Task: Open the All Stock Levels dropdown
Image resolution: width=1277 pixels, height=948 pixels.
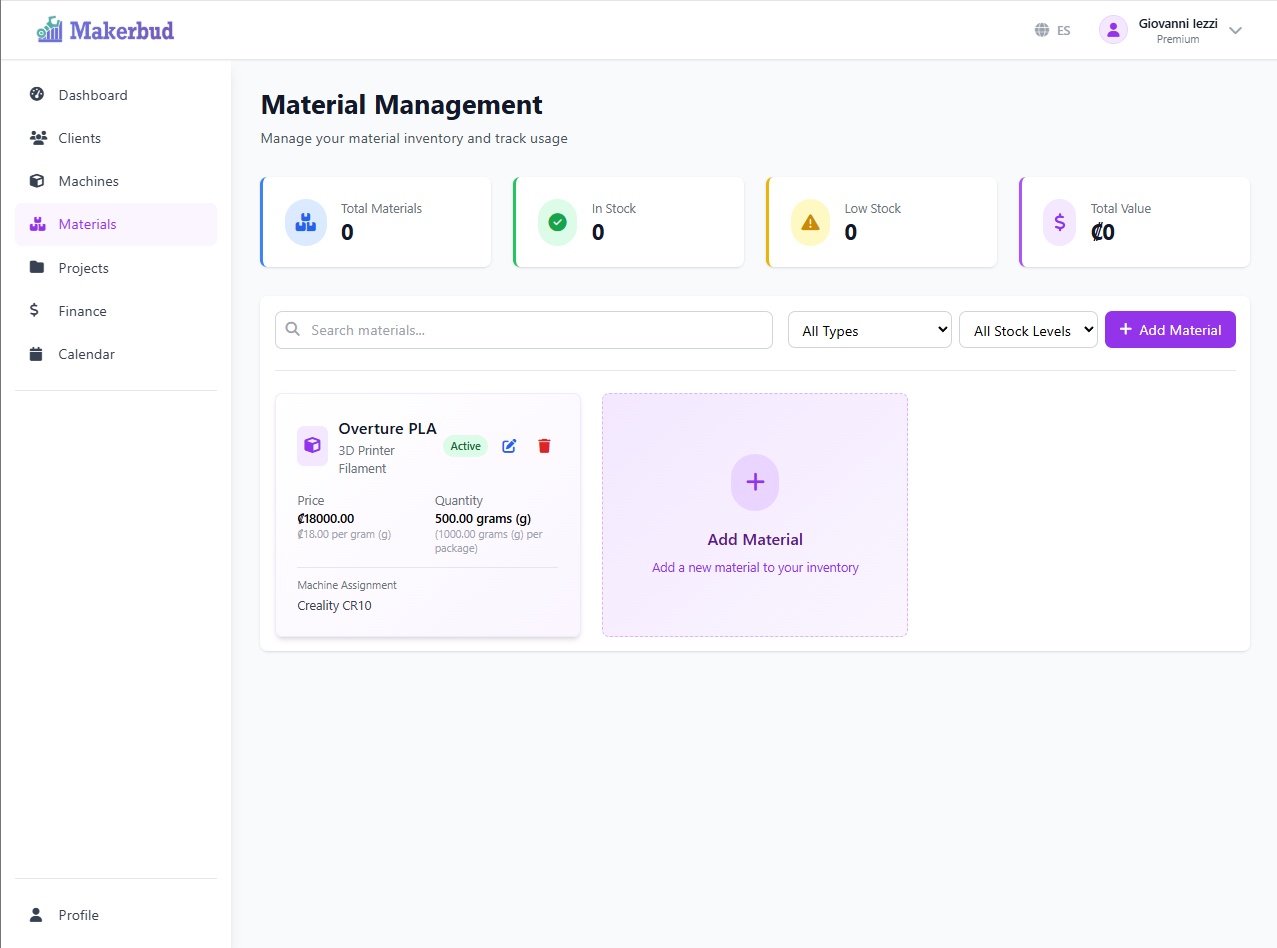Action: click(x=1028, y=329)
